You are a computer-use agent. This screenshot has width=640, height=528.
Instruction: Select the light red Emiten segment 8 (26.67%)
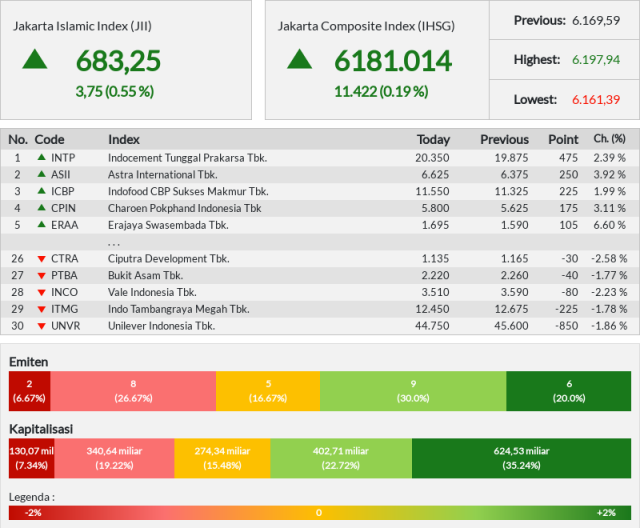(x=133, y=391)
